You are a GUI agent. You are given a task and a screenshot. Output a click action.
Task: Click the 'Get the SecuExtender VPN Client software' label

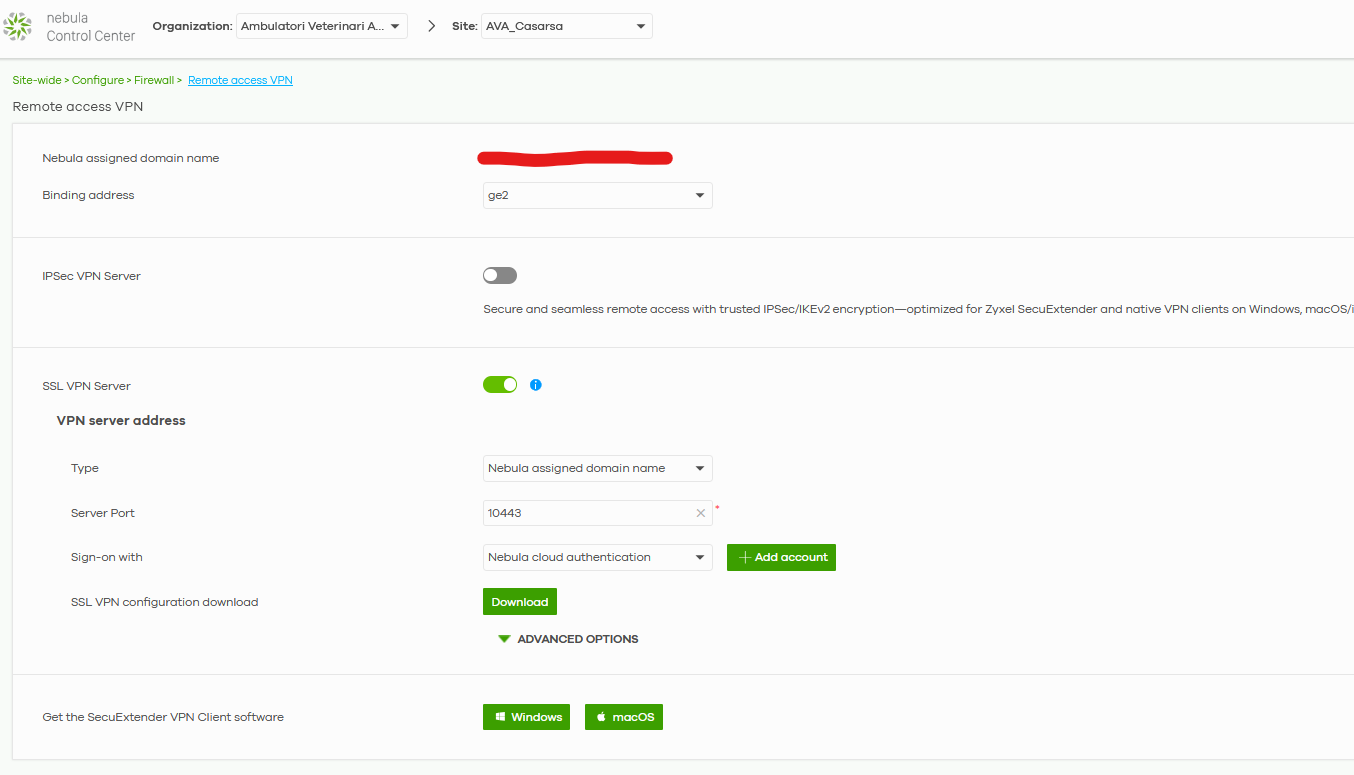click(163, 717)
